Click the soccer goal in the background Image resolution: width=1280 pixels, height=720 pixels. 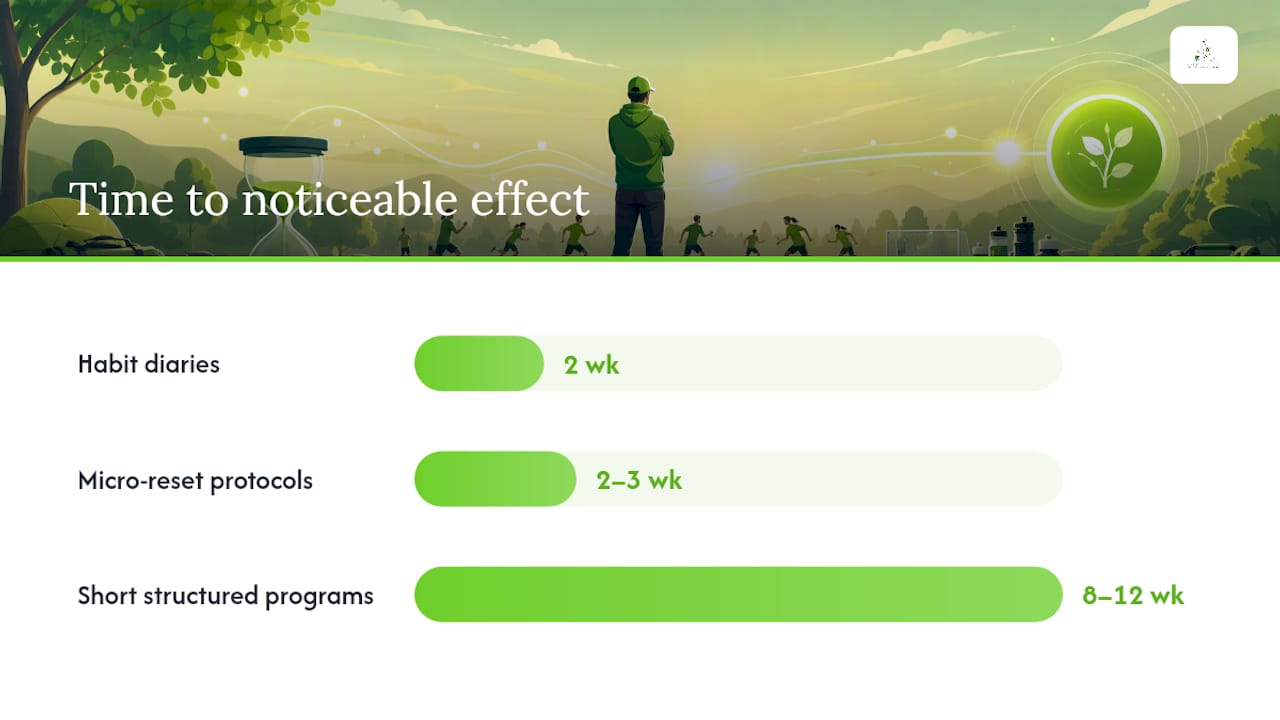[x=922, y=242]
